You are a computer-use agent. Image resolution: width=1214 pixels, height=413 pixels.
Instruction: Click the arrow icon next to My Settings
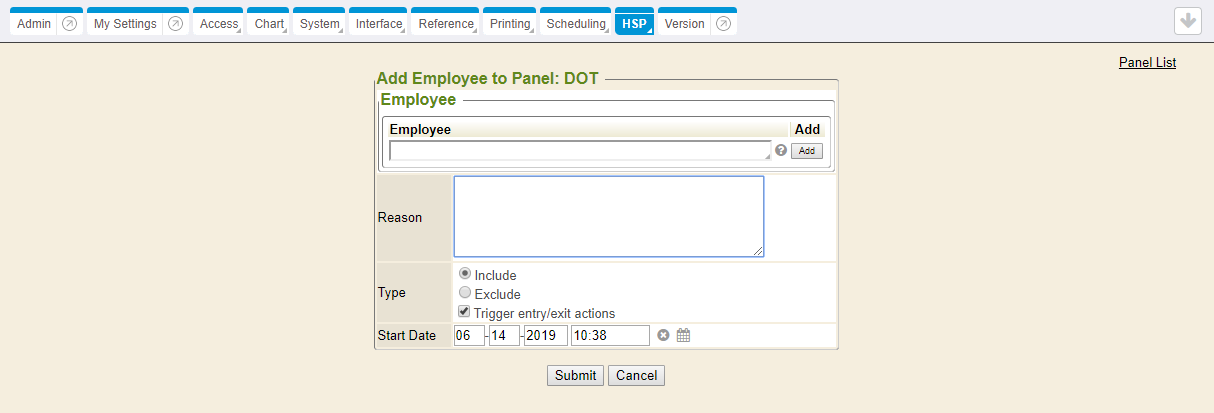[x=176, y=24]
